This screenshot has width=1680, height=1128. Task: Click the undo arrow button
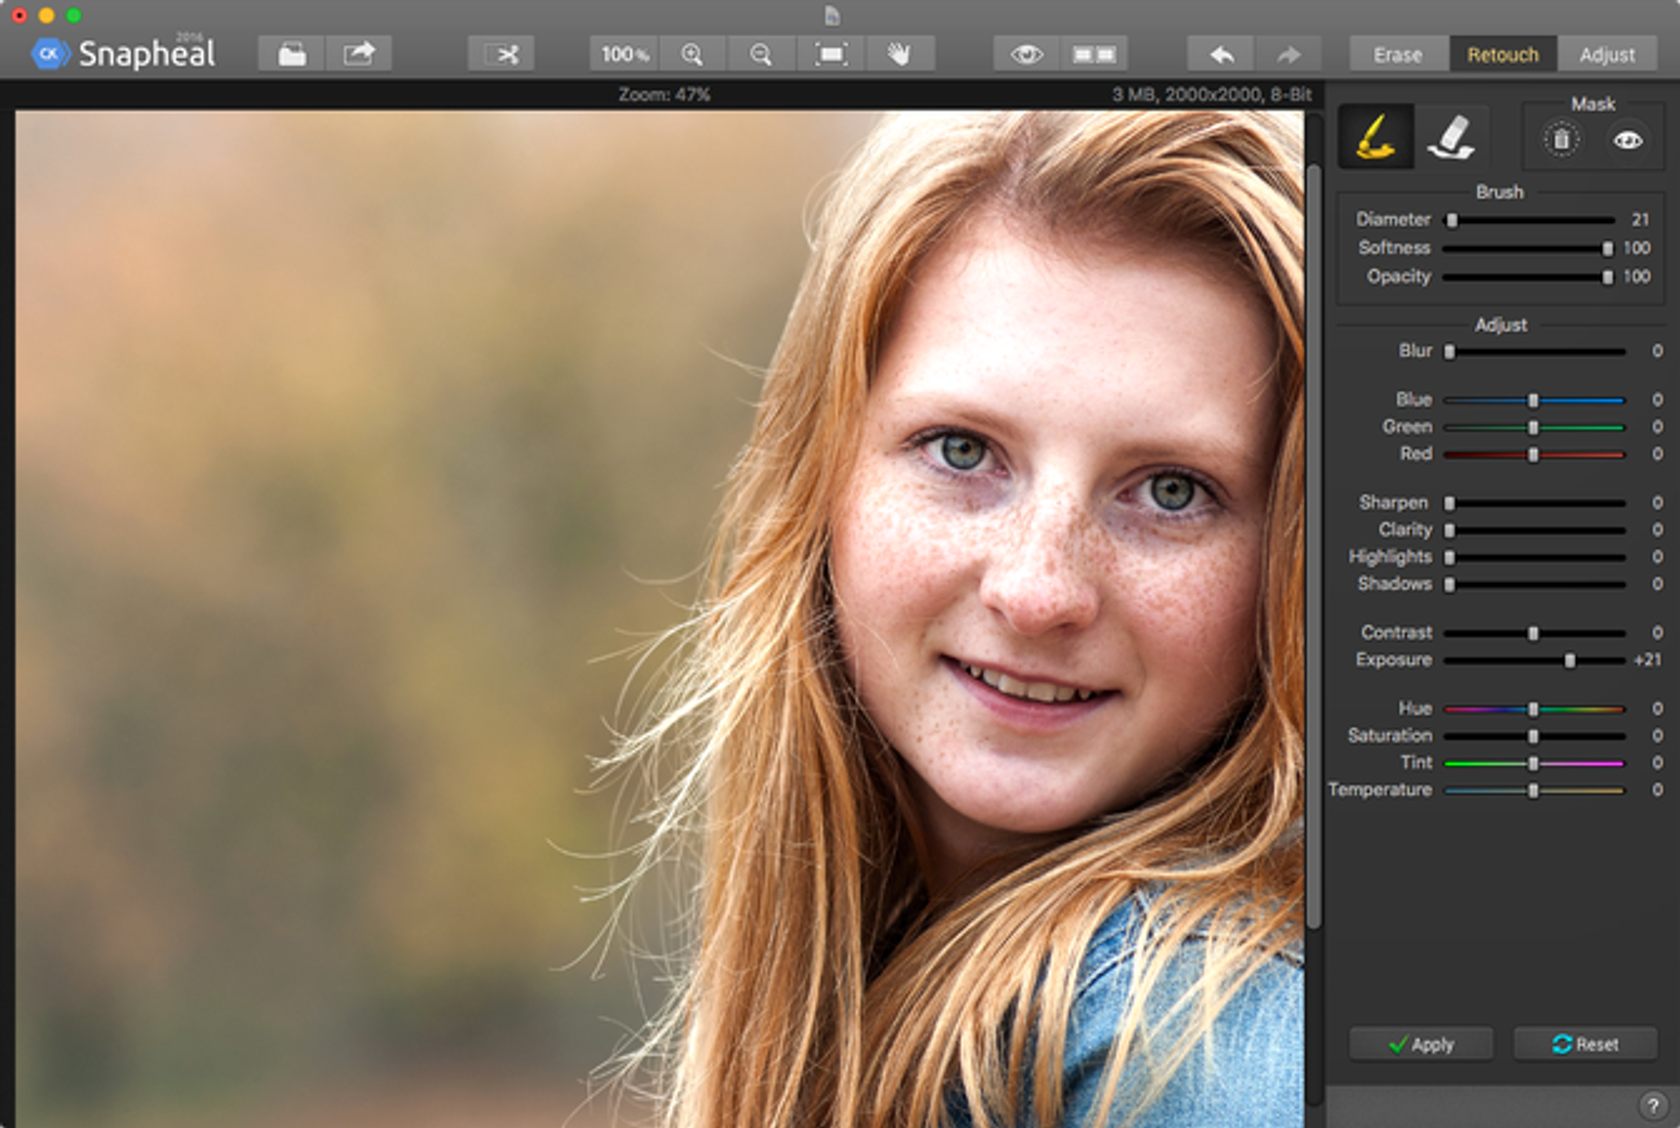[1221, 54]
